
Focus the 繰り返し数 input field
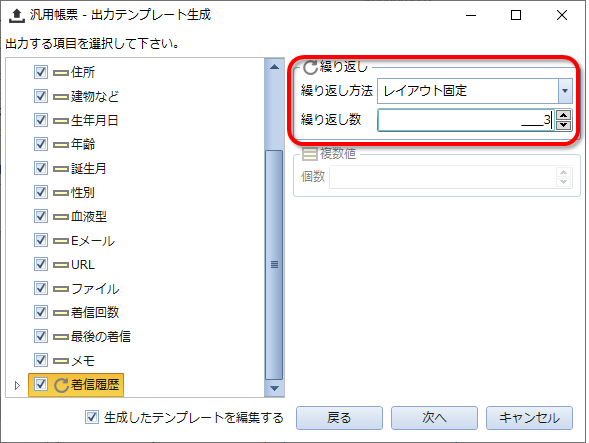point(466,120)
